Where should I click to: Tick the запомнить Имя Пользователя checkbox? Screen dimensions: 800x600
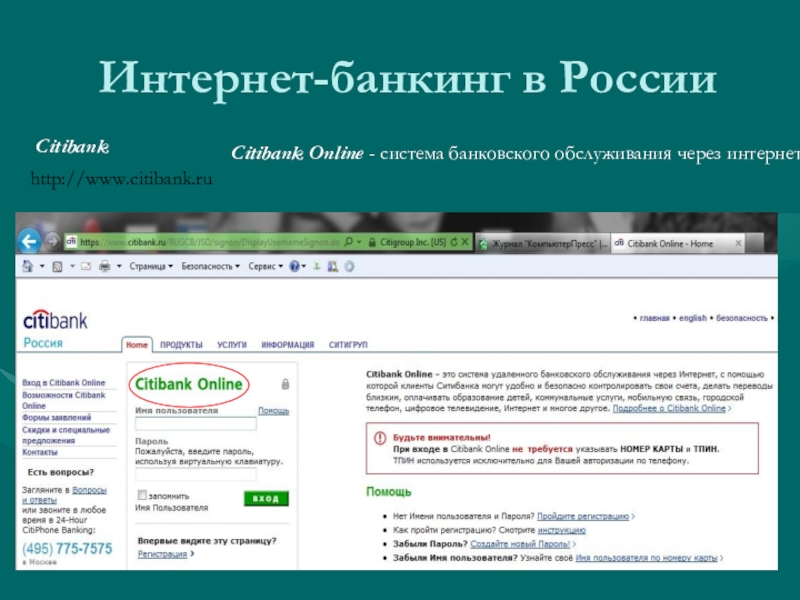pos(142,495)
